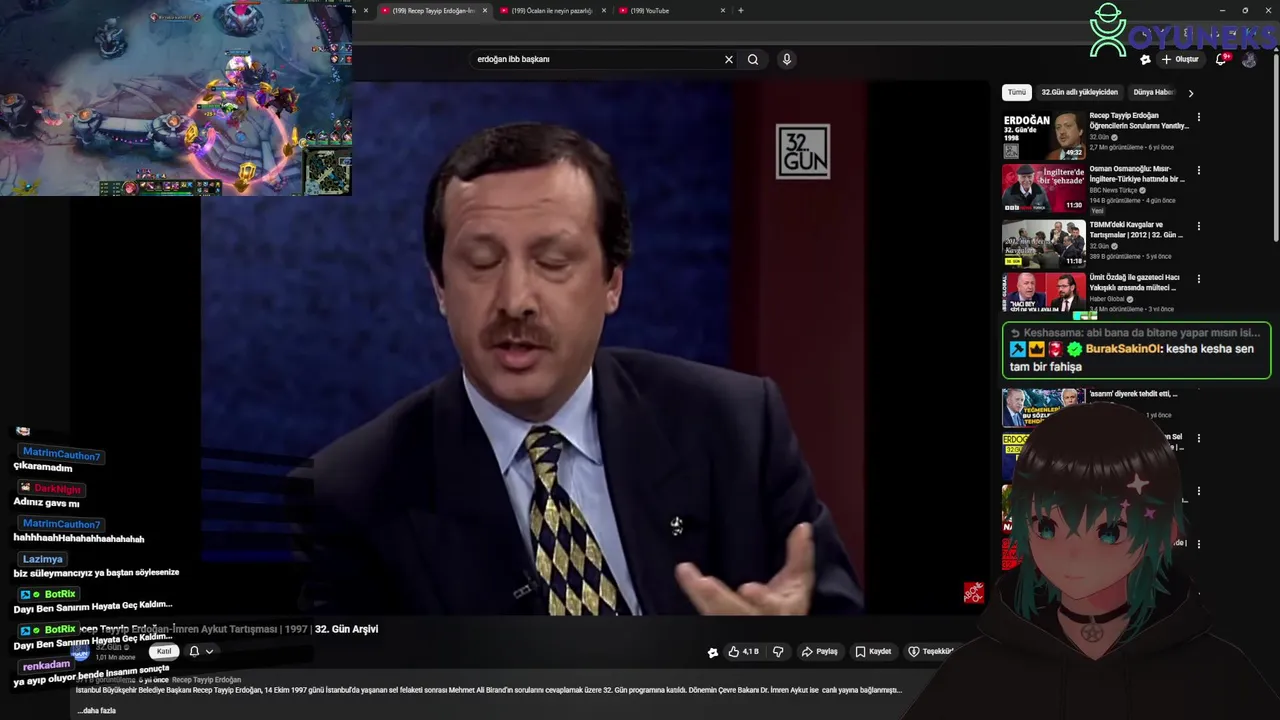The image size is (1280, 720).
Task: Click the 32.GÜN watermark logo on video
Action: click(x=803, y=151)
